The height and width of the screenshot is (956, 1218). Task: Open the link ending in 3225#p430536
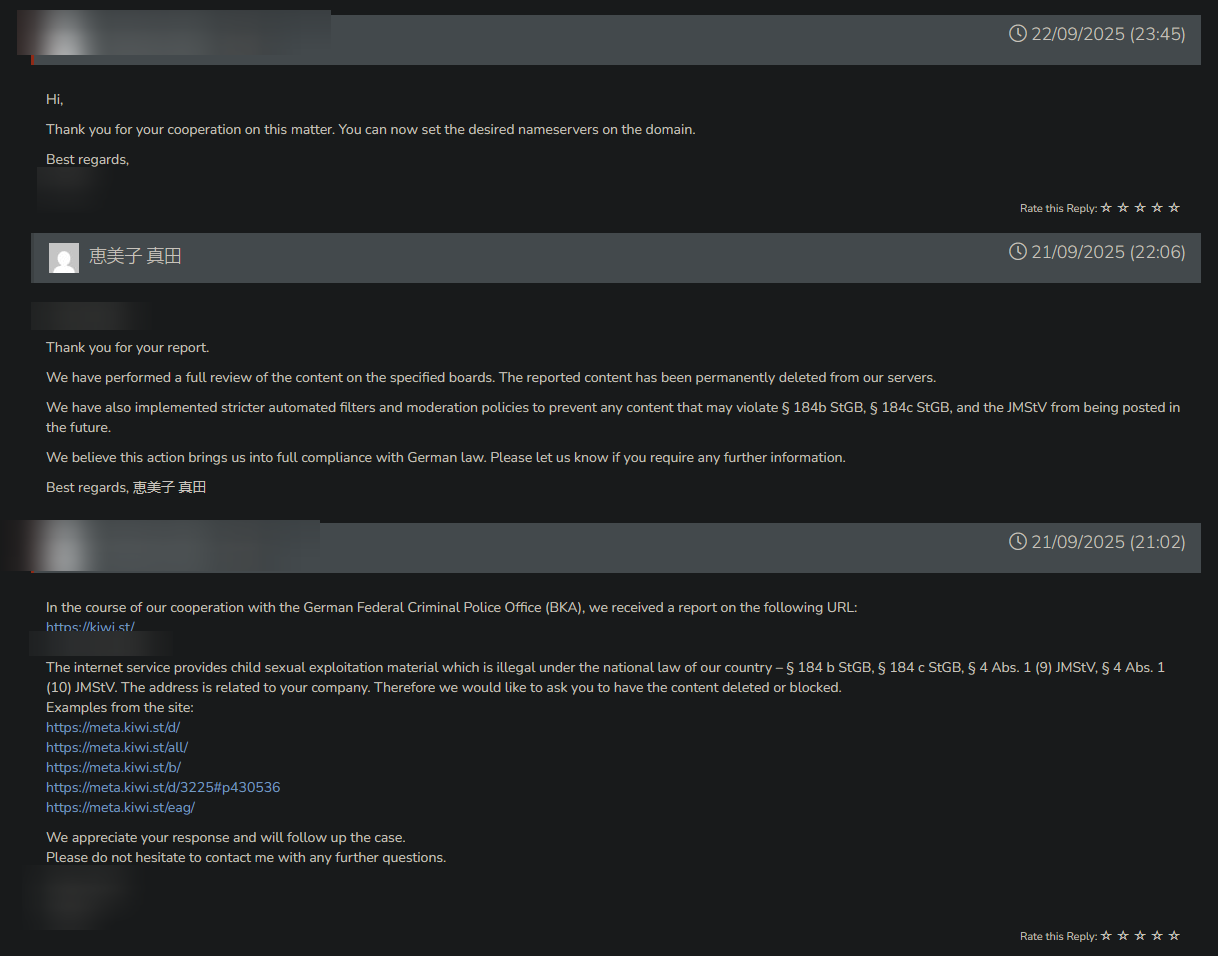163,787
